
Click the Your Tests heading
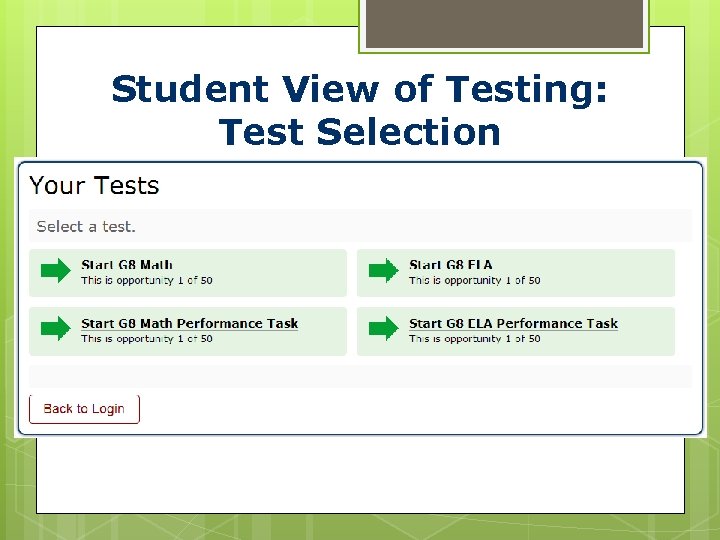94,186
